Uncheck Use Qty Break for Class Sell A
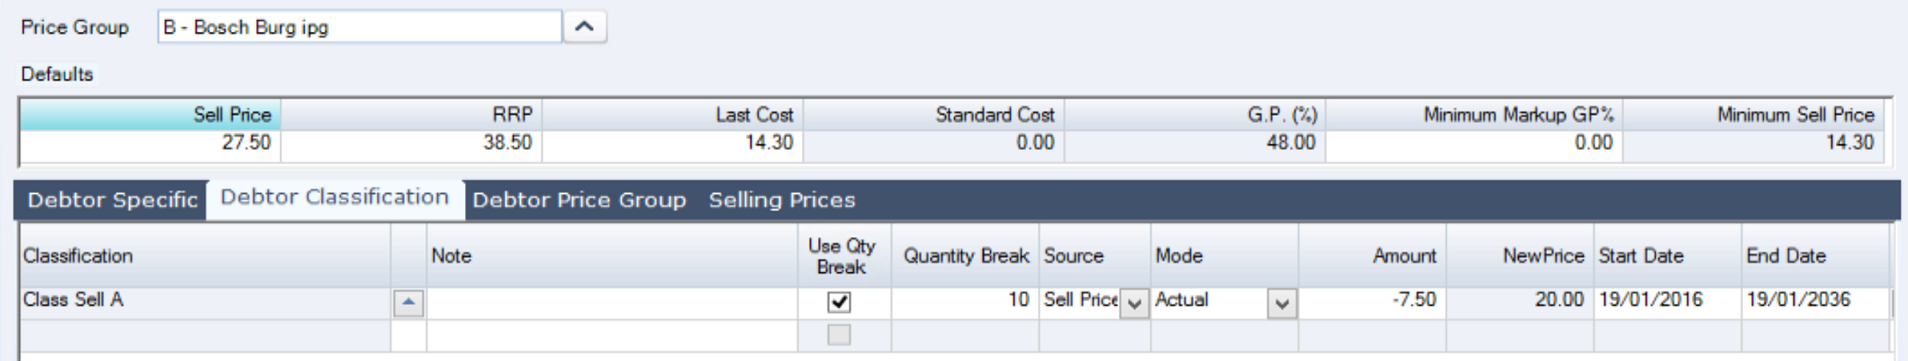 tap(839, 302)
